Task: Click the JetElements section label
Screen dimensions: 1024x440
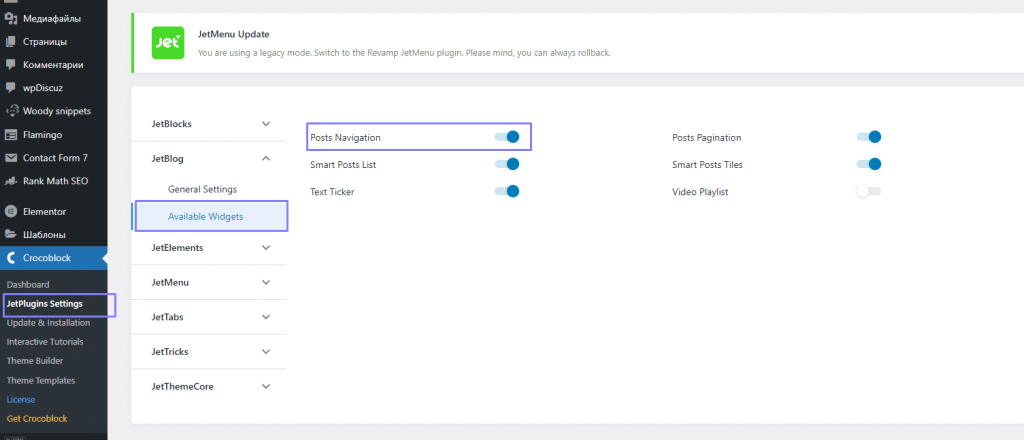Action: (x=178, y=247)
